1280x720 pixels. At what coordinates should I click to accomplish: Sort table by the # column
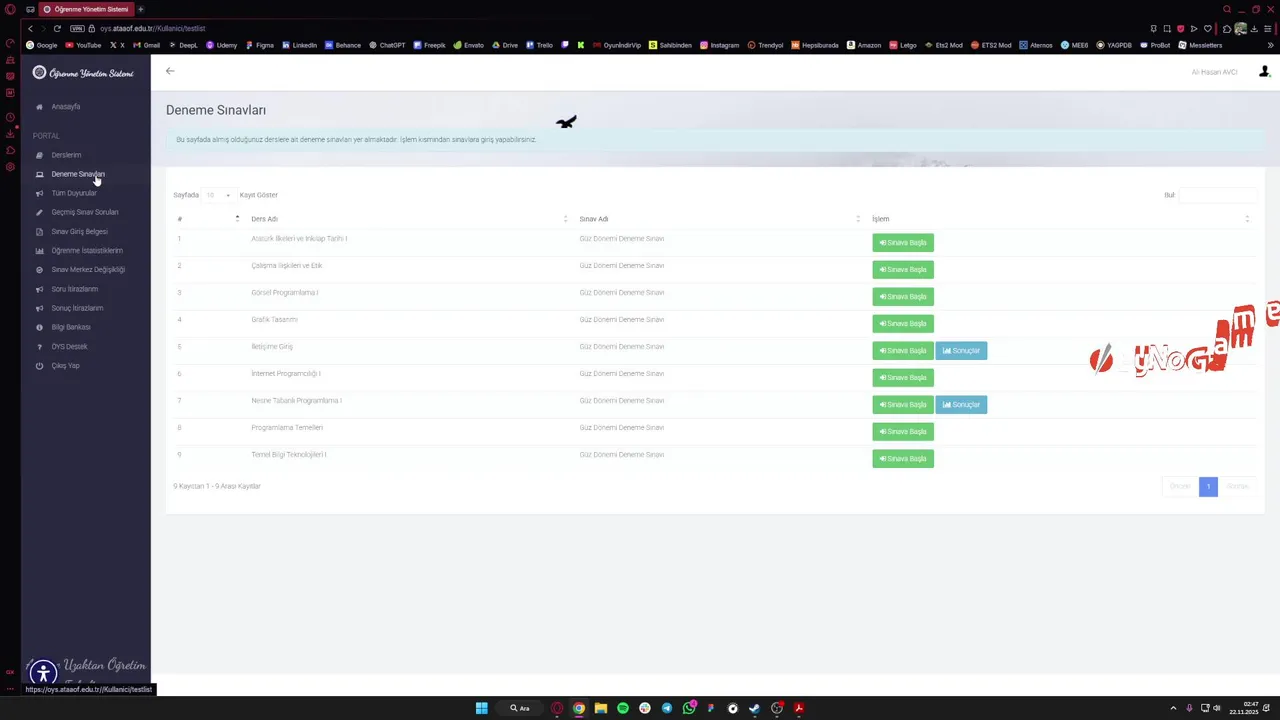click(208, 219)
